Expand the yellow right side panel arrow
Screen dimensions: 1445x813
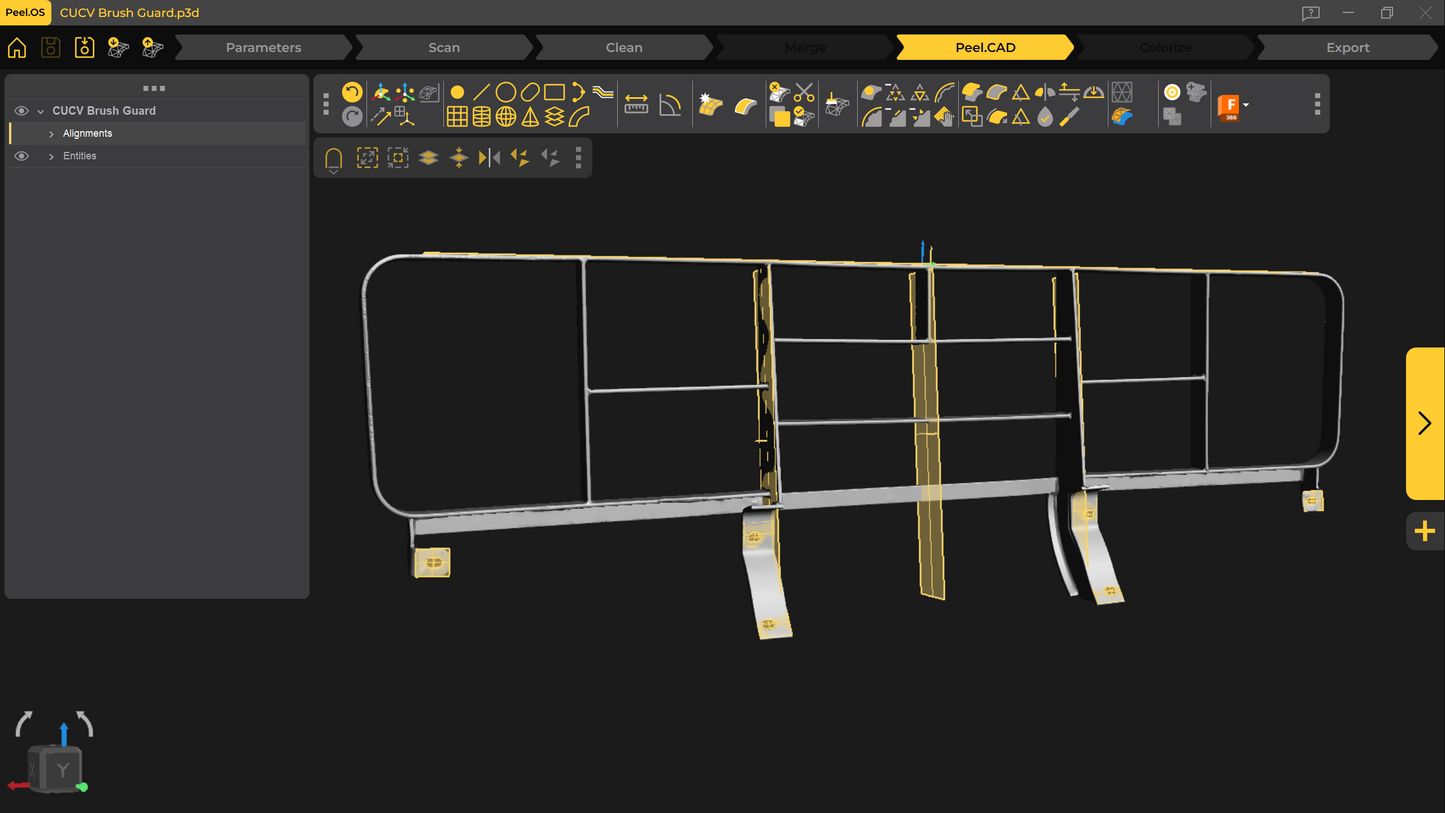click(1425, 423)
